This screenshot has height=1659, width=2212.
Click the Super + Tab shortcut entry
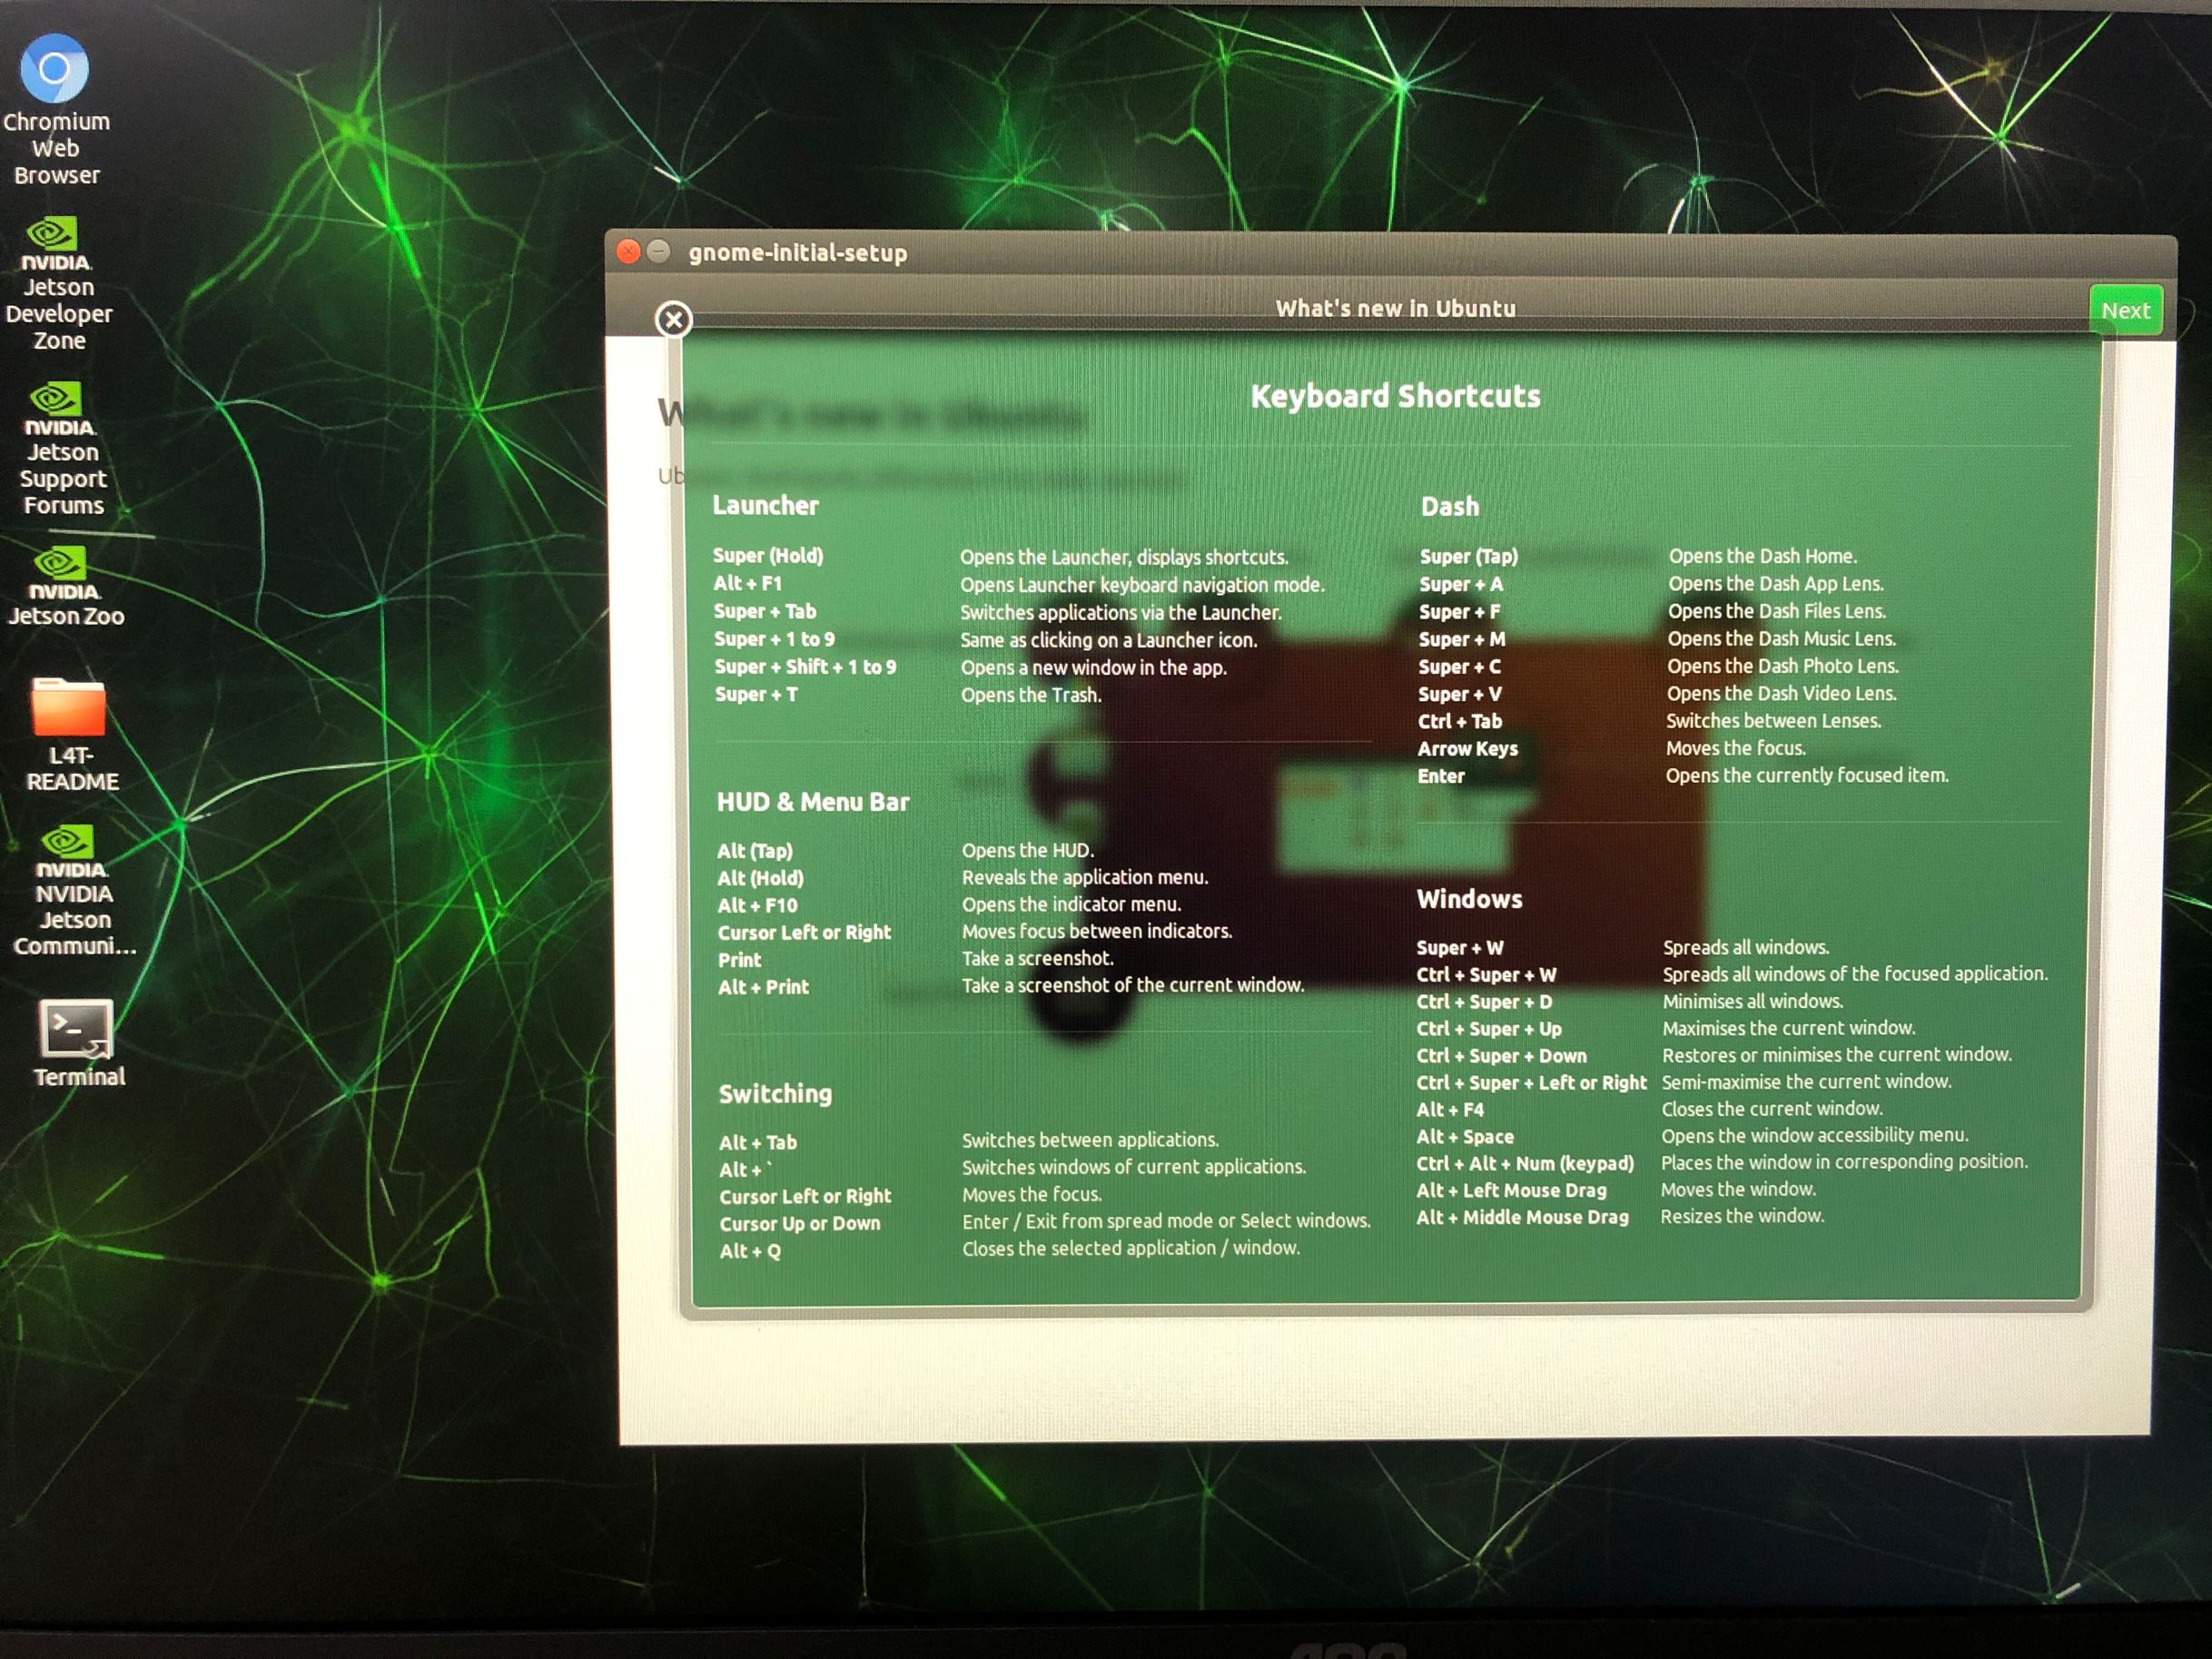765,611
